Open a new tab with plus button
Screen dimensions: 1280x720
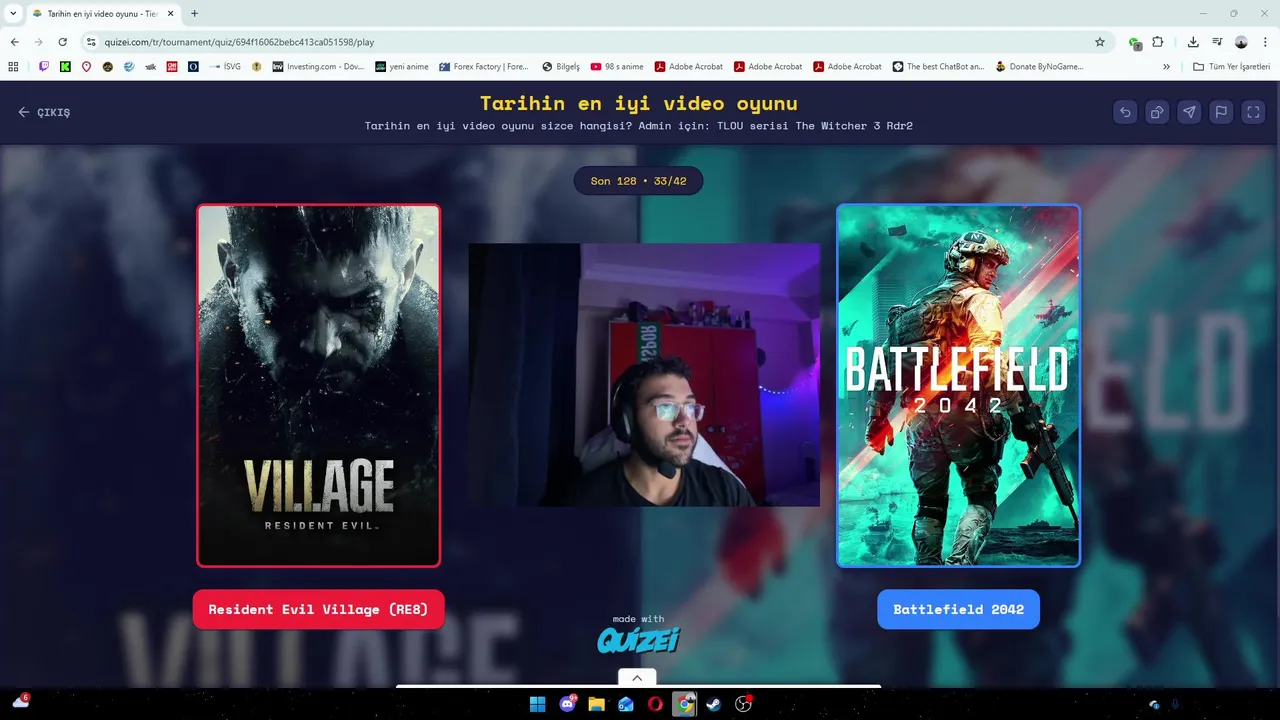pyautogui.click(x=194, y=14)
